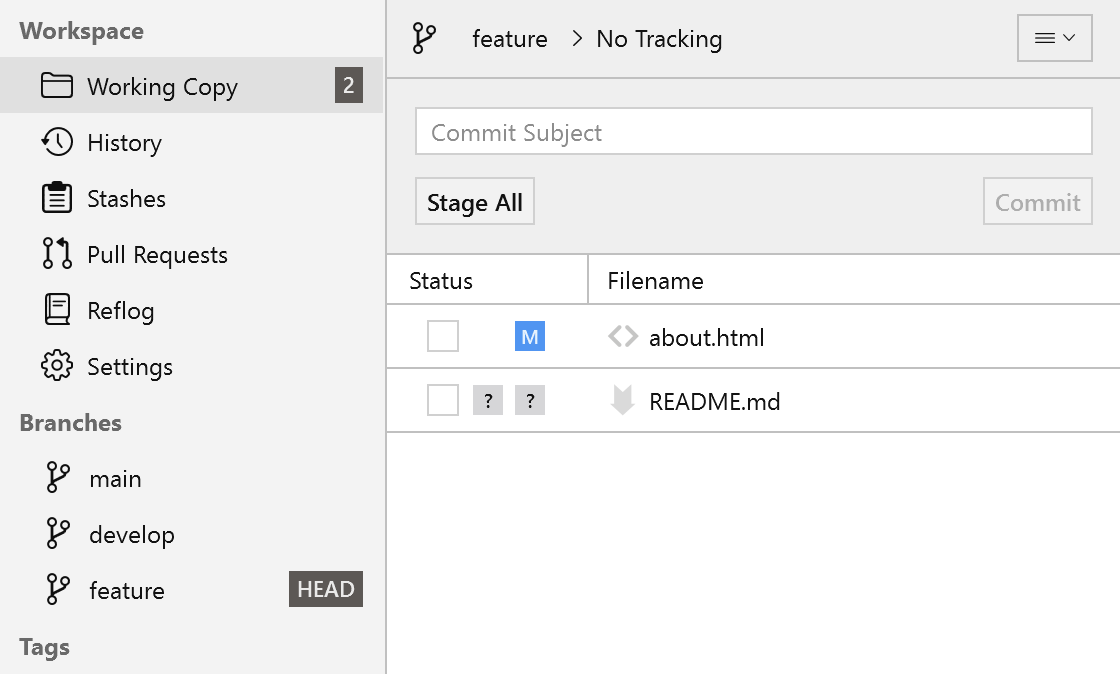
Task: Open the hamburger dropdown menu at top right
Action: pos(1054,38)
